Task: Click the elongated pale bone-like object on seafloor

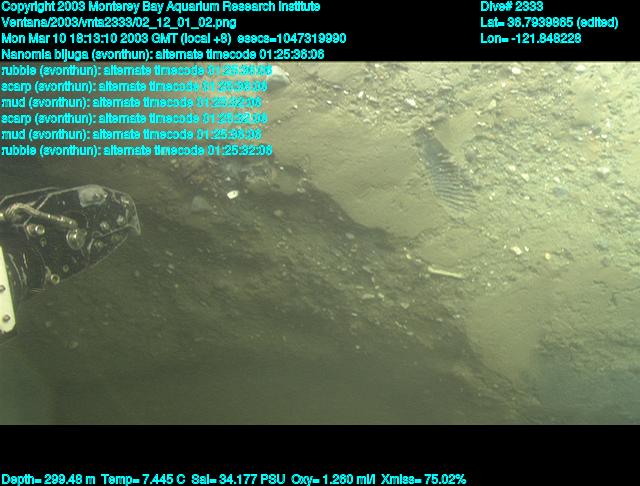Action: 445,272
